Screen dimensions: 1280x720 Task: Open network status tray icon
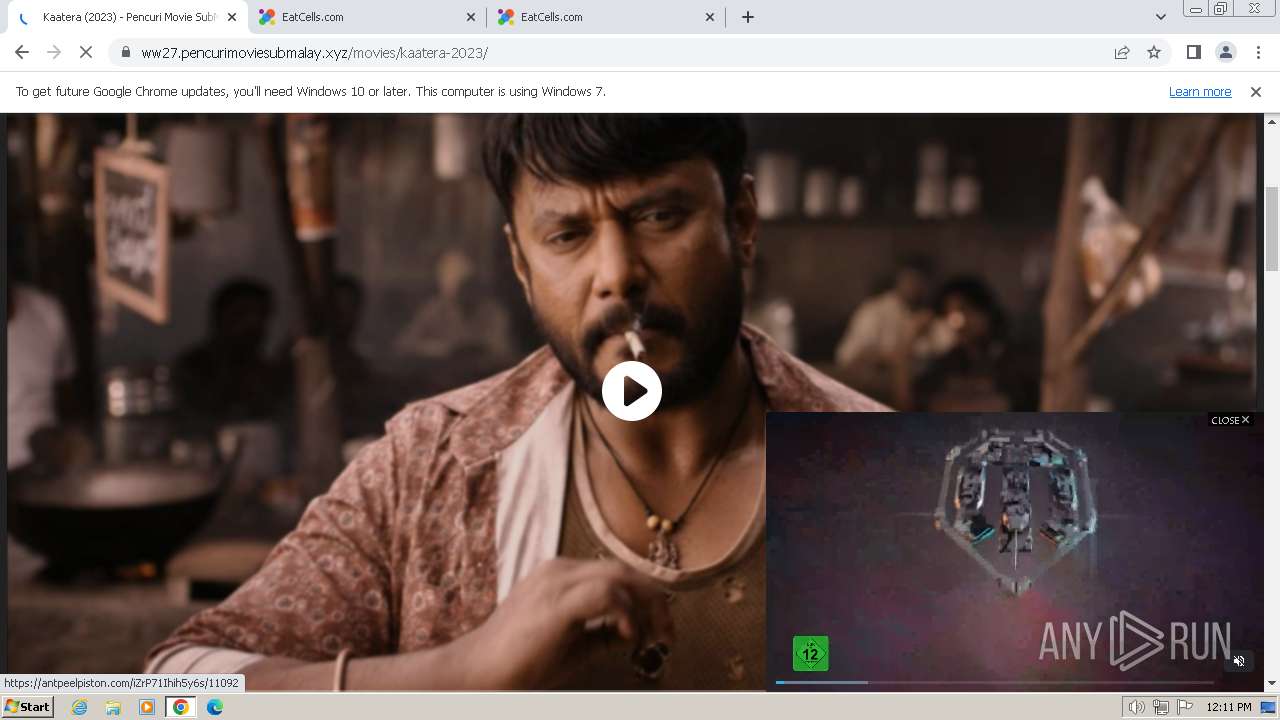(x=1161, y=707)
